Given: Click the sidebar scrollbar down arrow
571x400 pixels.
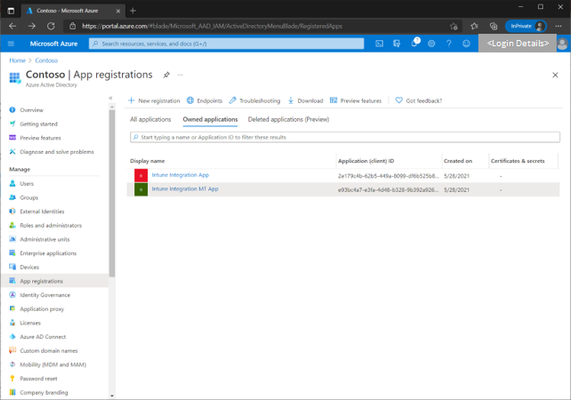Looking at the screenshot, I should pos(112,395).
